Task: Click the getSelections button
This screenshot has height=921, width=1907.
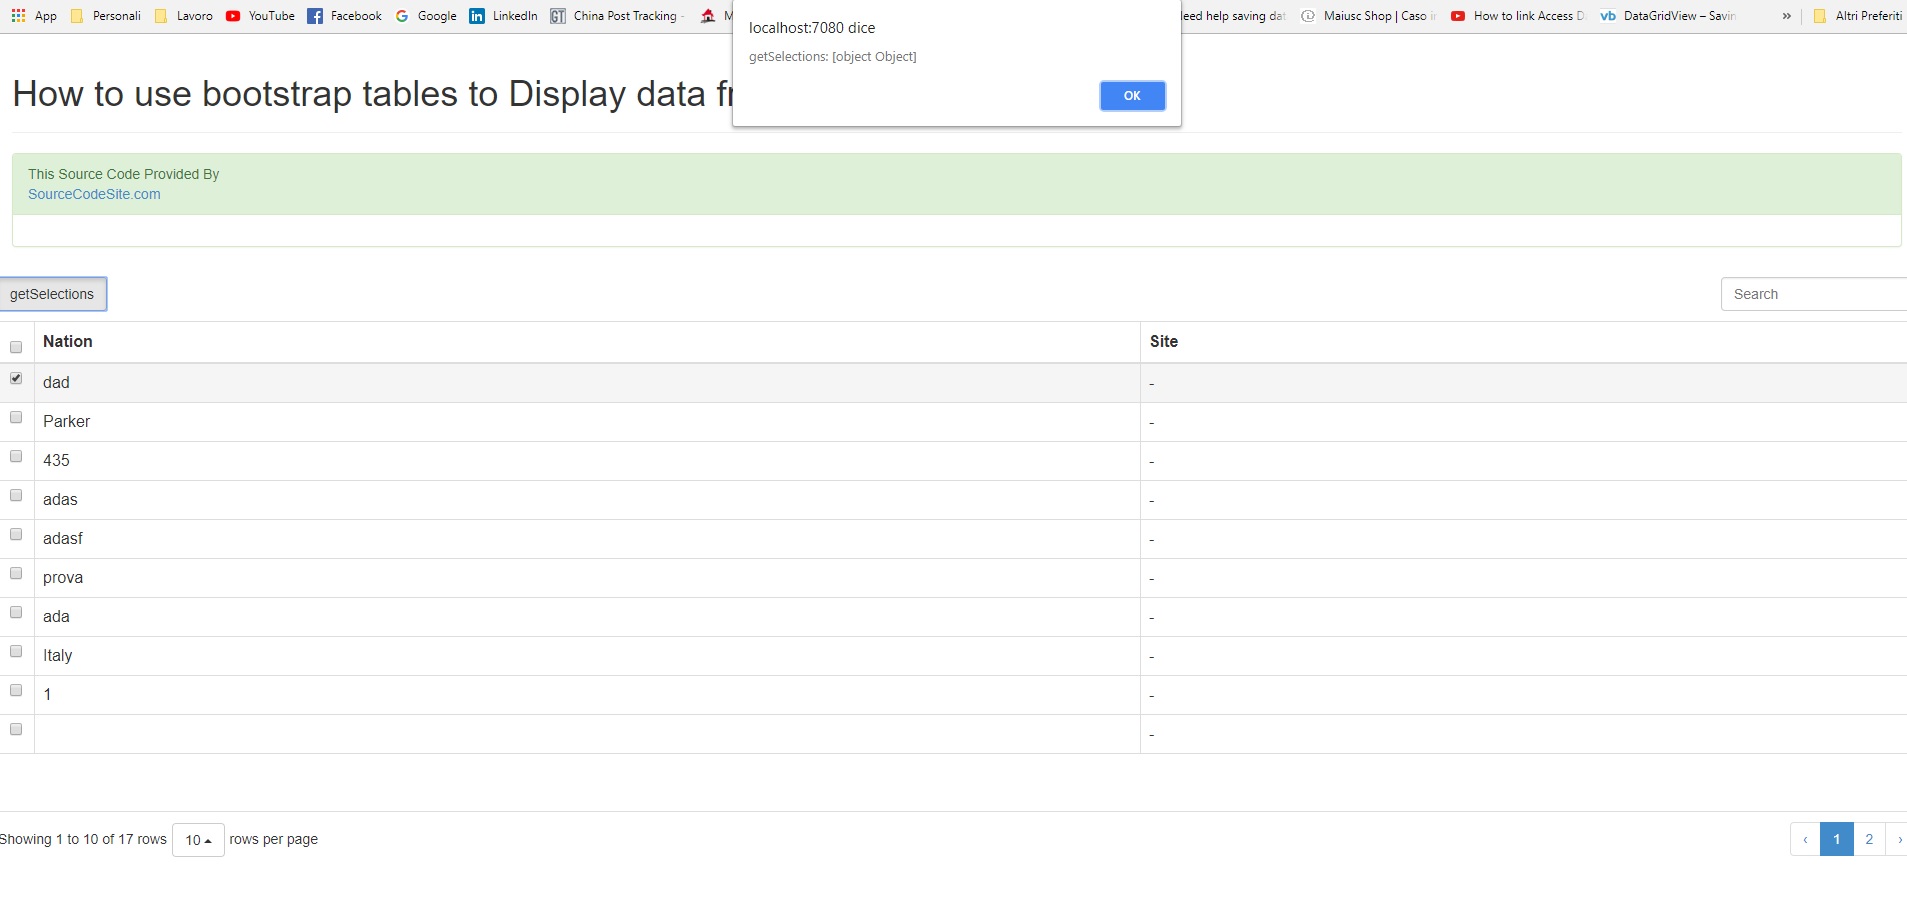Action: [52, 294]
